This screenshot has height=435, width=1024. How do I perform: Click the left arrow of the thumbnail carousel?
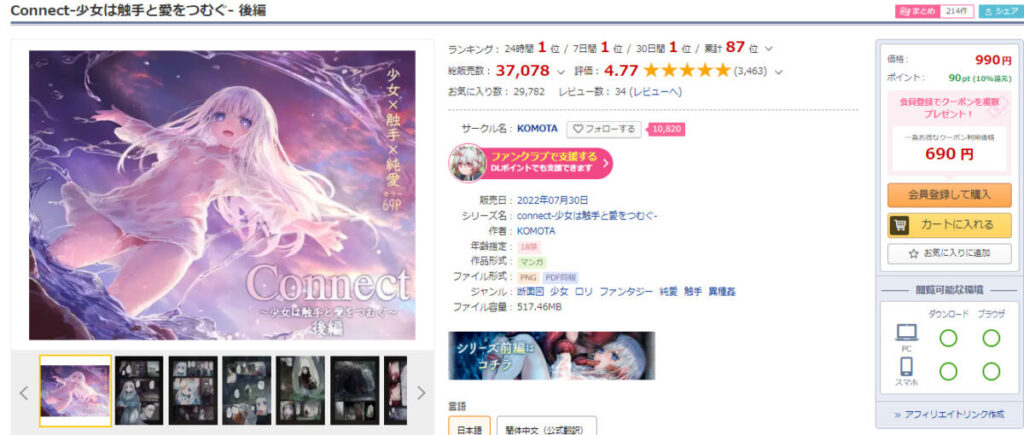click(x=24, y=393)
